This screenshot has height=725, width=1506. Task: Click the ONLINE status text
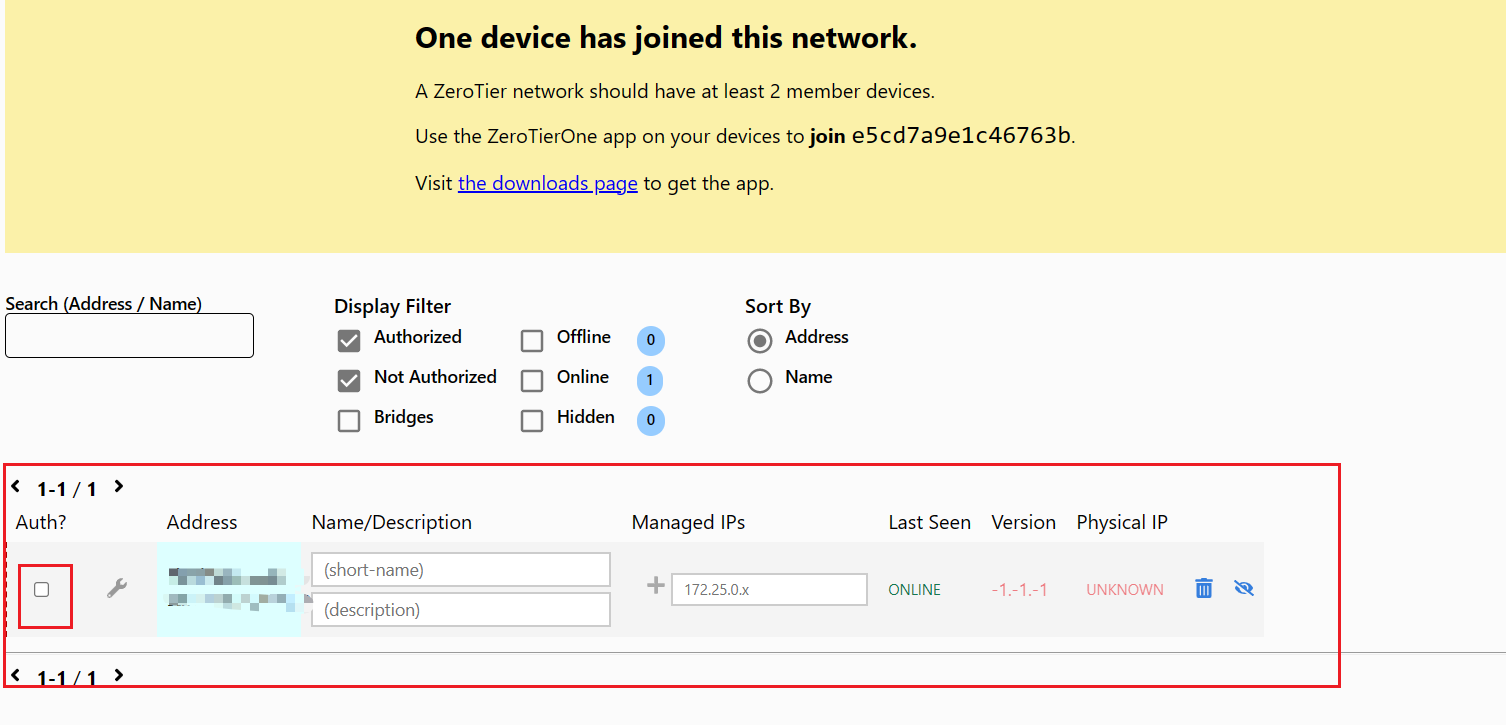tap(915, 590)
